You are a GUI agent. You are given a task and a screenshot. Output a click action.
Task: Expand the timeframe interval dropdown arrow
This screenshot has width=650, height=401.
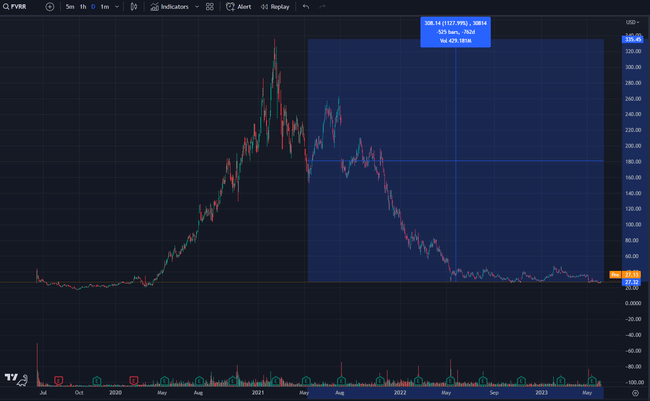(118, 6)
